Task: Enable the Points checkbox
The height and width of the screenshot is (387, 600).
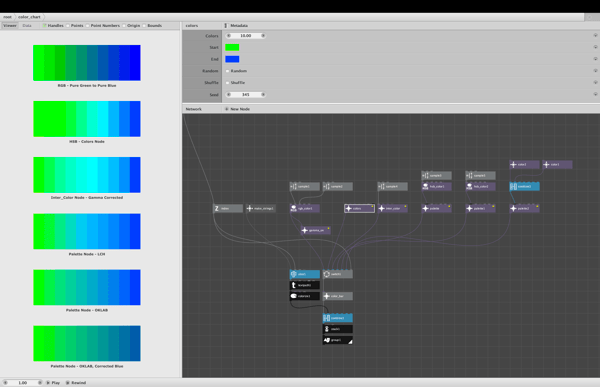Action: (x=68, y=26)
